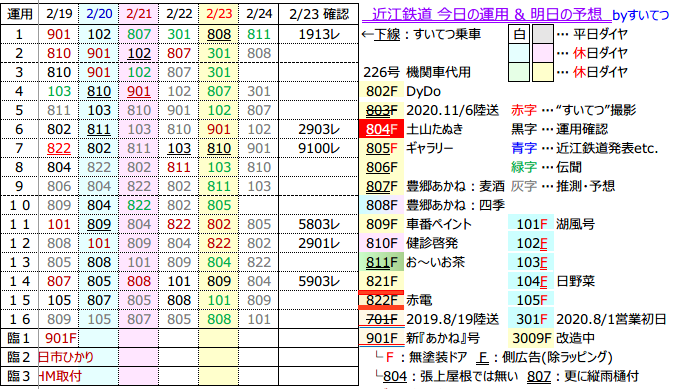
Task: Select red underlined 901 in row 4
Action: point(139,91)
